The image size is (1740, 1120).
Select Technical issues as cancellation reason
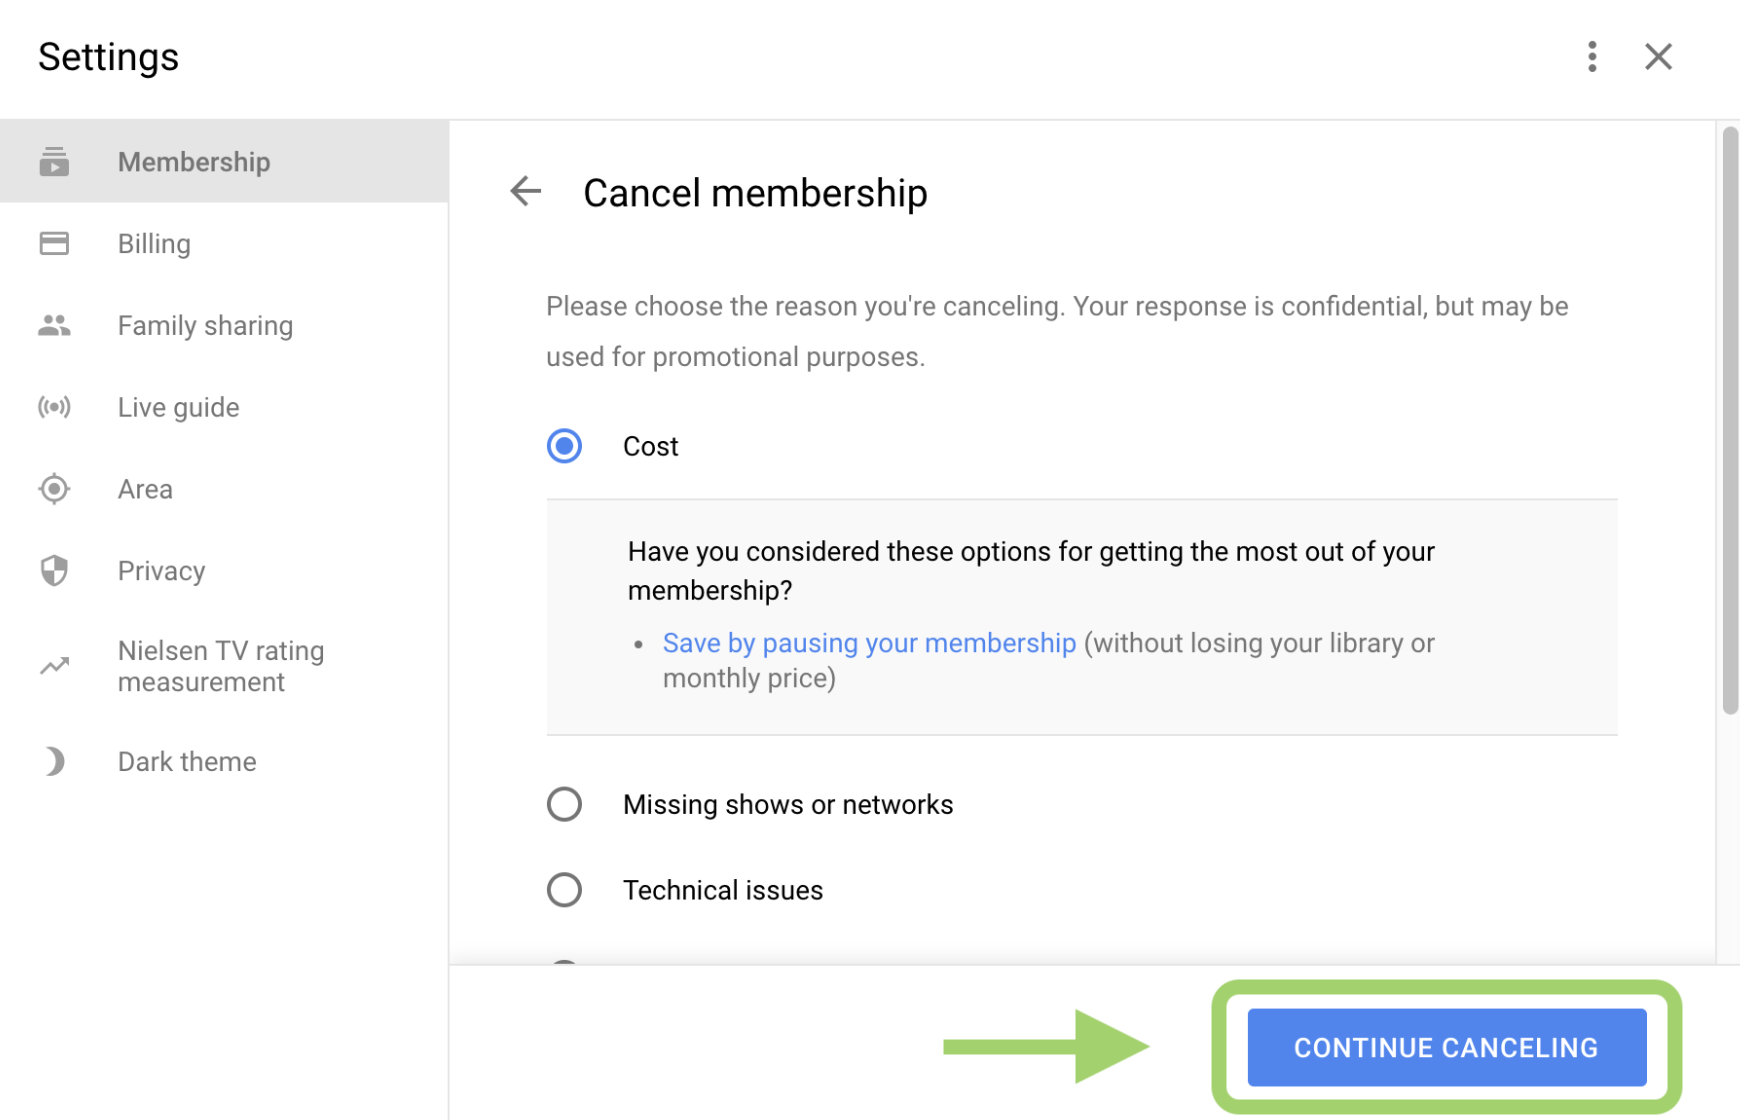point(564,889)
